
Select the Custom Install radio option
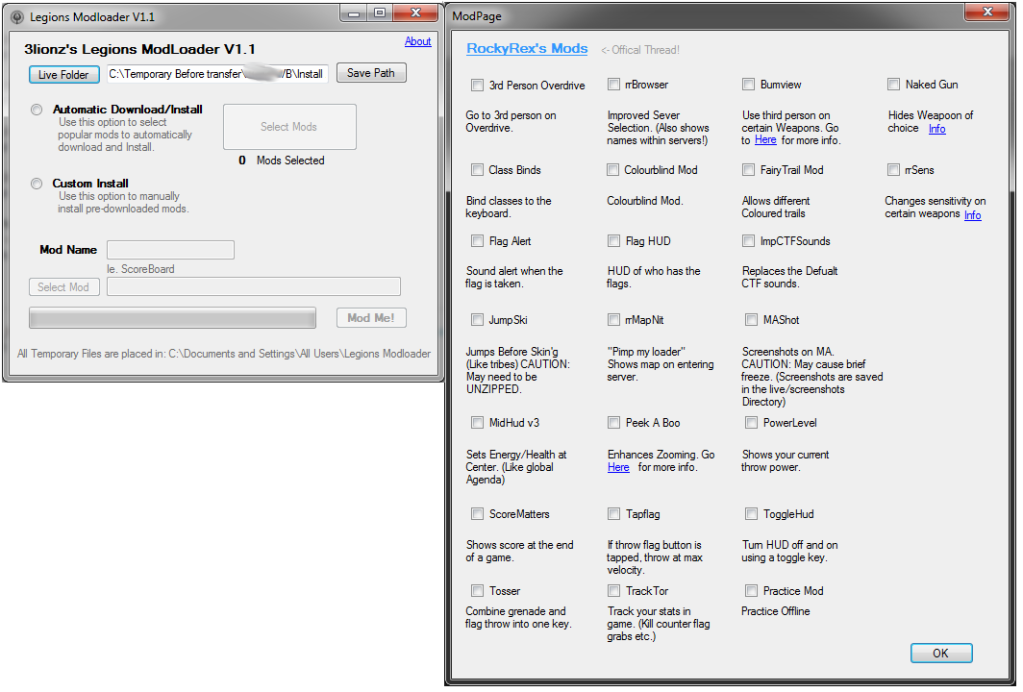[37, 184]
